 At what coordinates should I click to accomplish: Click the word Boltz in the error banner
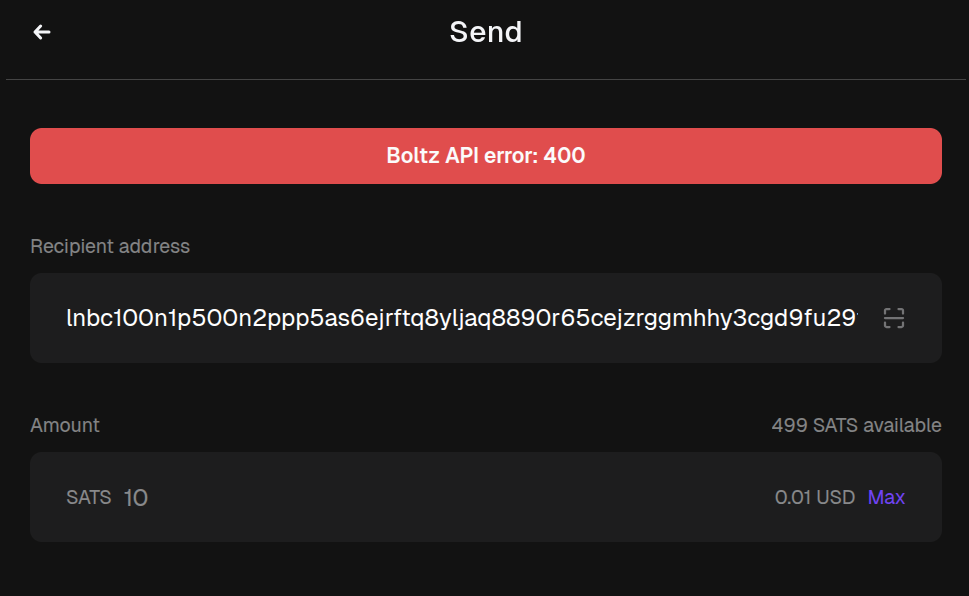411,156
